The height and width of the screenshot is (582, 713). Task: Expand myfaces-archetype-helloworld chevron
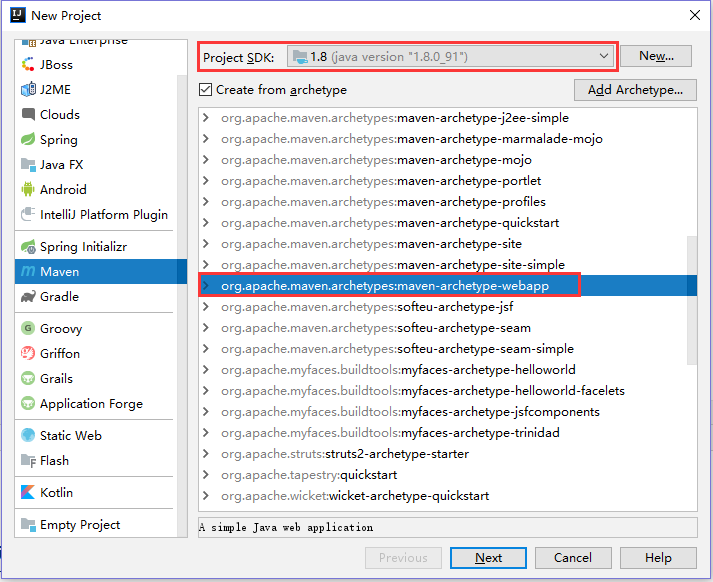coord(206,370)
